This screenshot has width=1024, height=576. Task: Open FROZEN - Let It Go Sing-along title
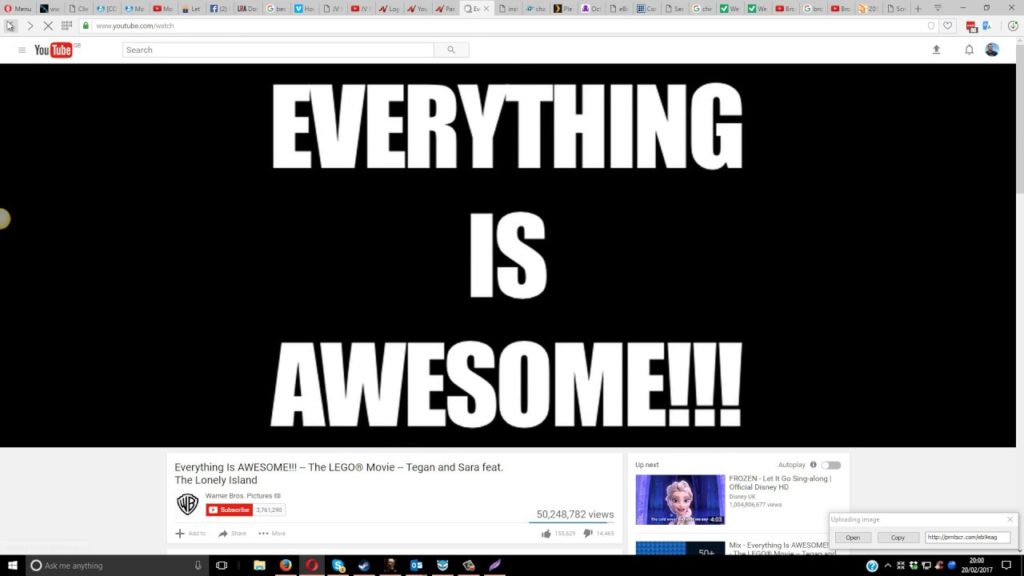tap(780, 483)
